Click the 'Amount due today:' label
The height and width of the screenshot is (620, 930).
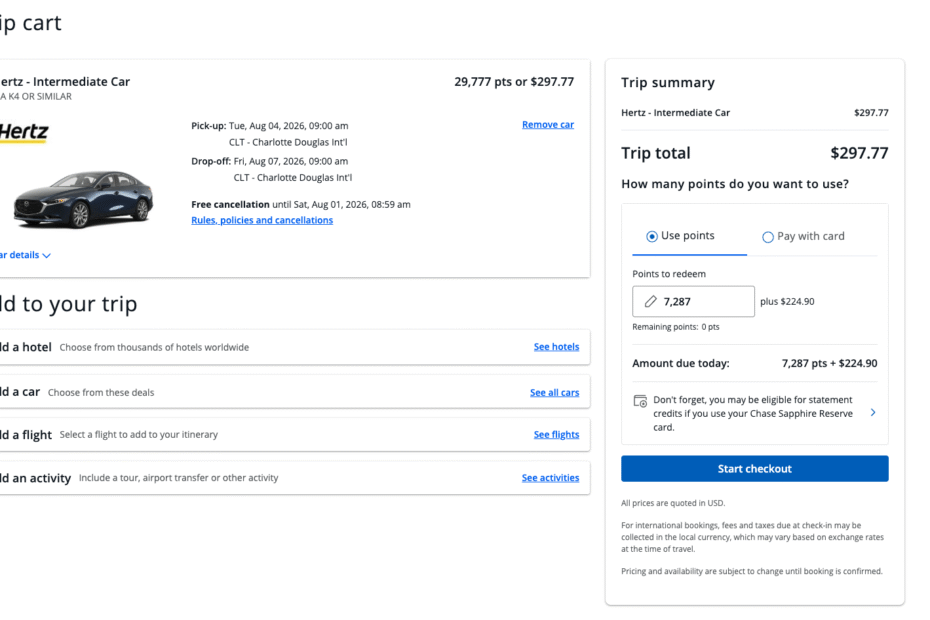(680, 363)
